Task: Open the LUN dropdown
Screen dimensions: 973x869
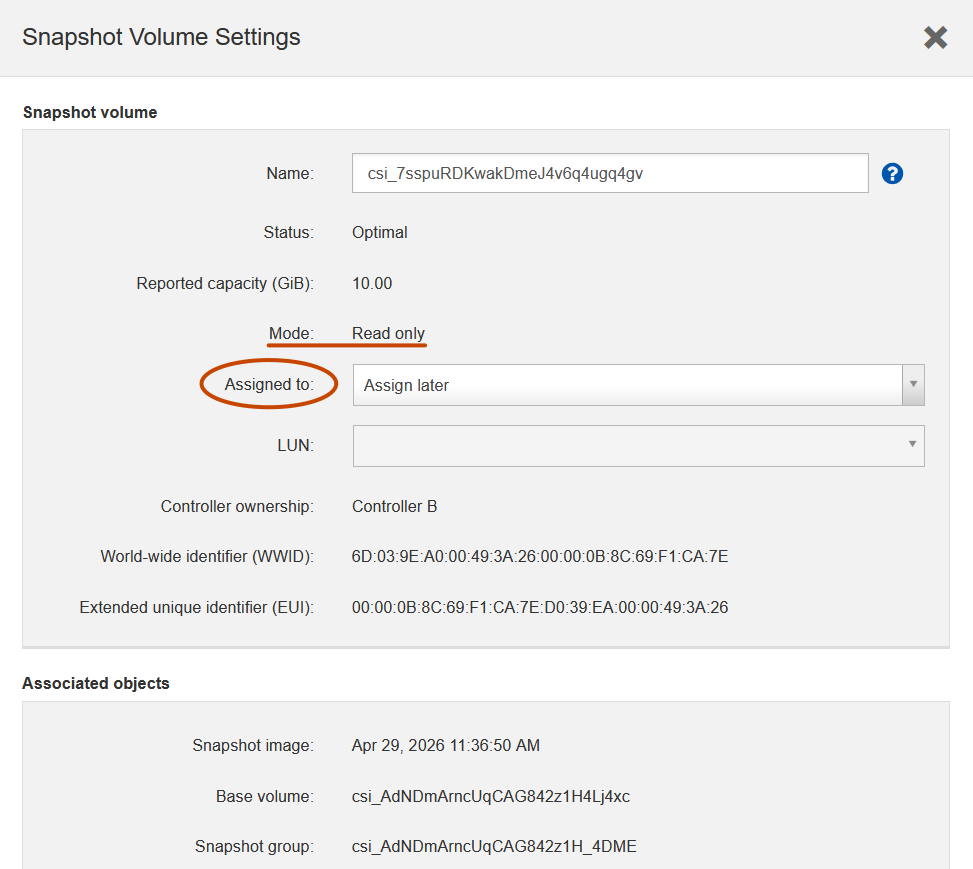Action: (639, 446)
